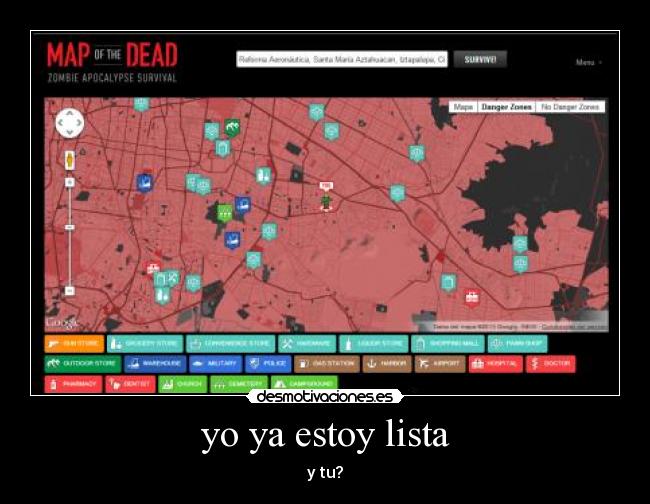Click the desmotivaciones.es watermark link
Screen dimensions: 650x504
point(325,396)
